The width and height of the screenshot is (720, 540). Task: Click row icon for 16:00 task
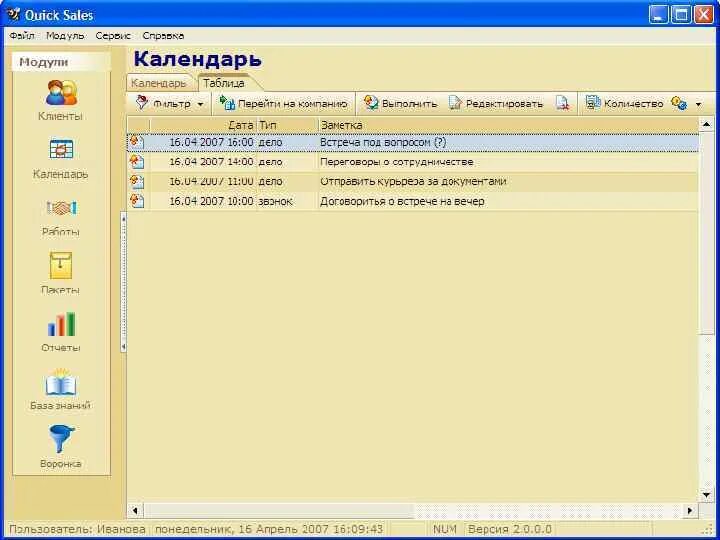coord(137,142)
